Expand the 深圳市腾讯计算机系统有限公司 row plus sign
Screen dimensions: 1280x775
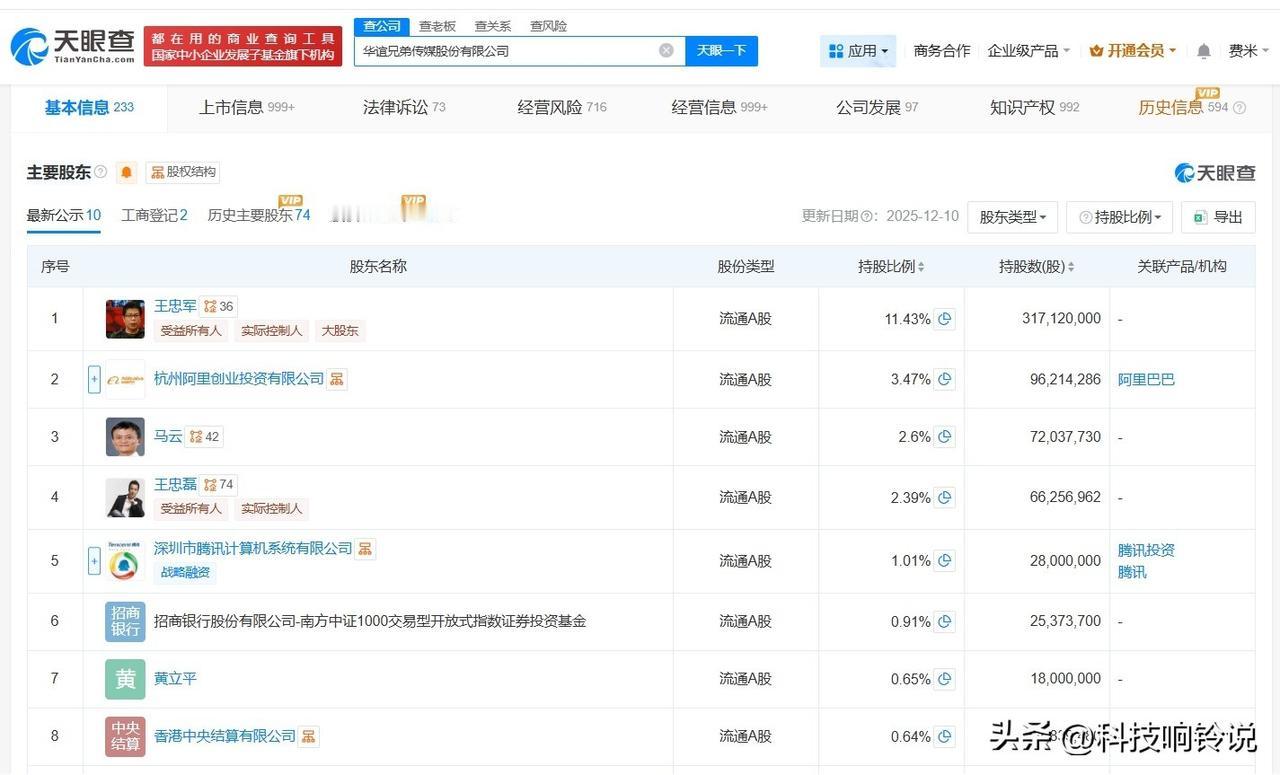(94, 561)
